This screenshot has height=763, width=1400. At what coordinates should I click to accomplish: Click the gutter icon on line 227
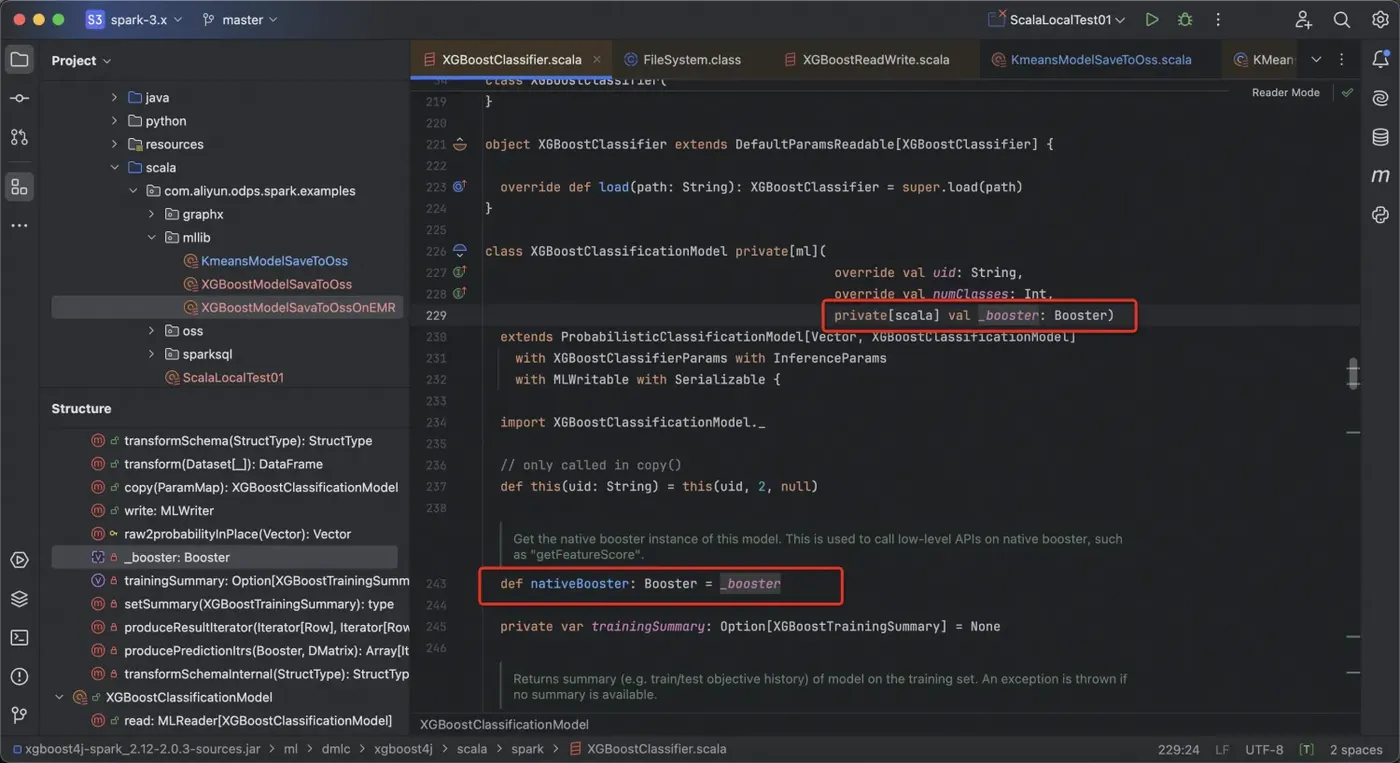coord(460,272)
